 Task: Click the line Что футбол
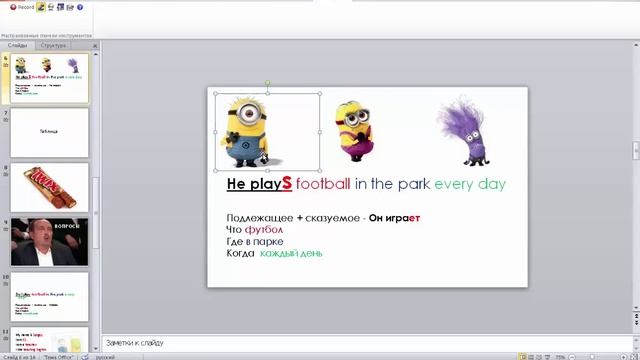tap(255, 230)
